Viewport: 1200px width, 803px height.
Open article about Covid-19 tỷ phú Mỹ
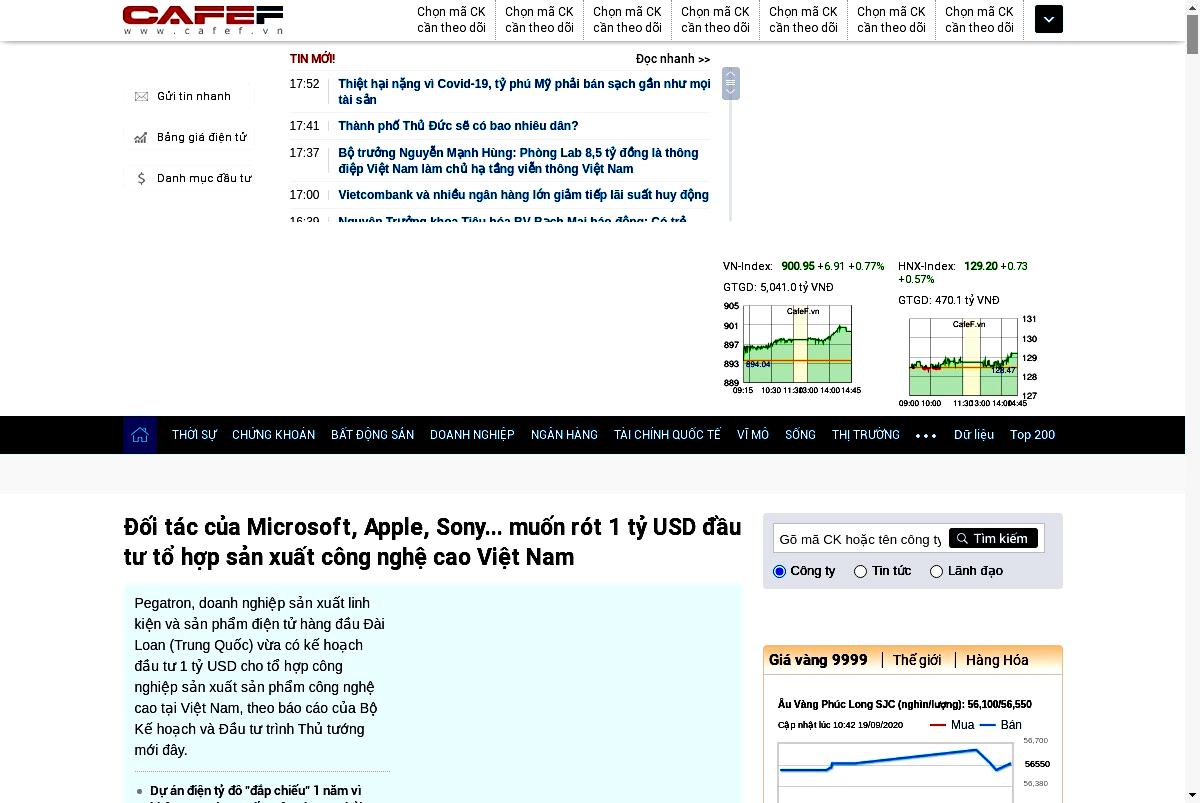524,92
